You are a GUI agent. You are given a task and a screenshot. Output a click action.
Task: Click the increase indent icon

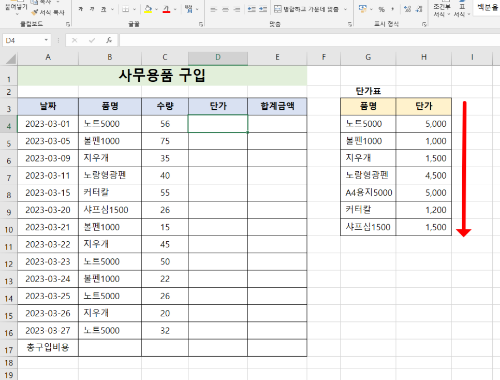(263, 10)
